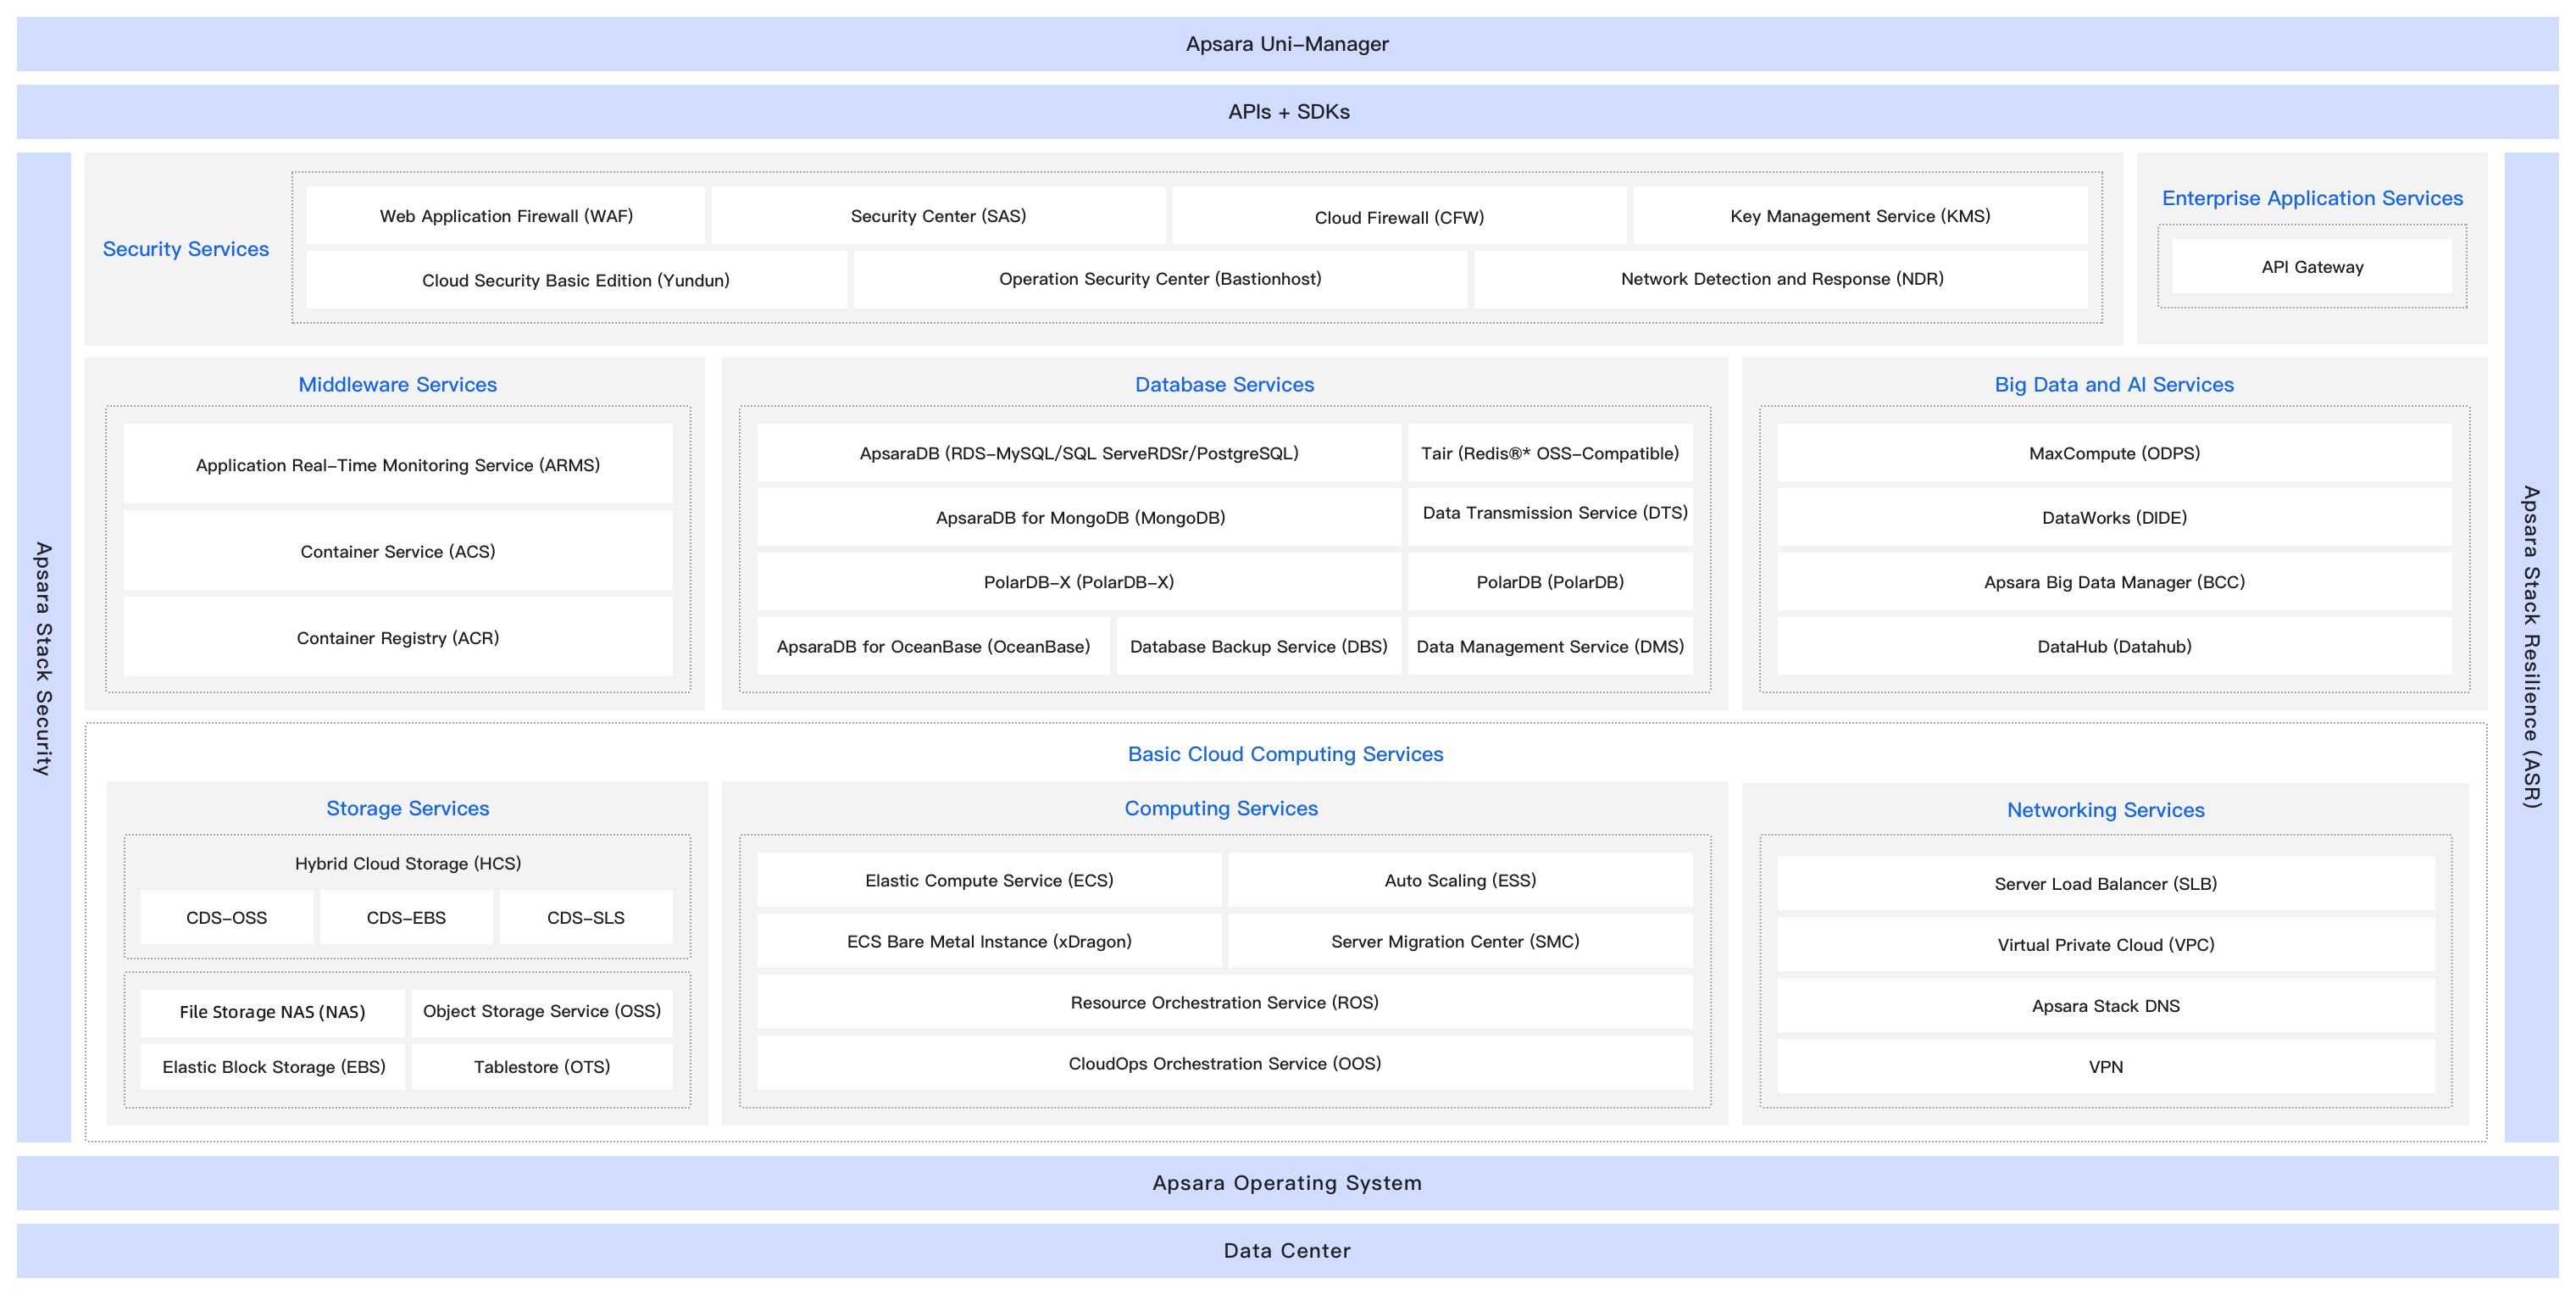Click the Database Services heading
2576x1295 pixels.
pyautogui.click(x=1224, y=384)
